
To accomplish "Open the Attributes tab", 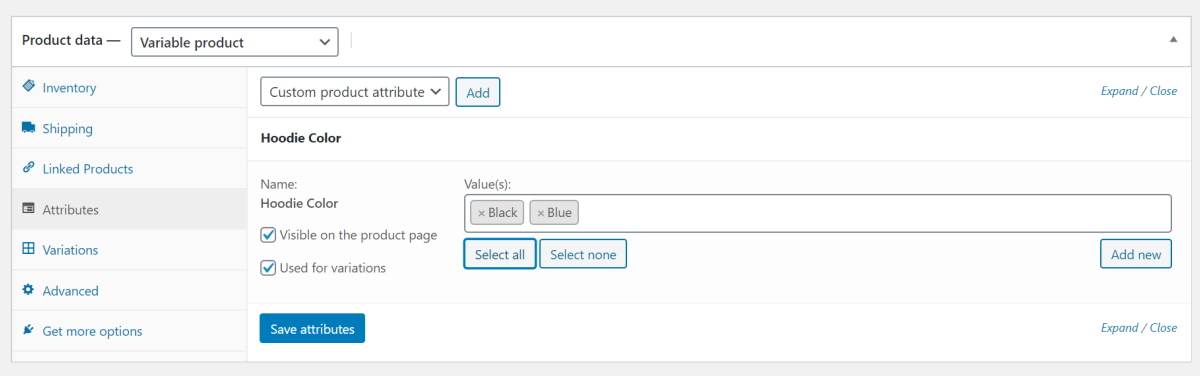I will pos(129,209).
